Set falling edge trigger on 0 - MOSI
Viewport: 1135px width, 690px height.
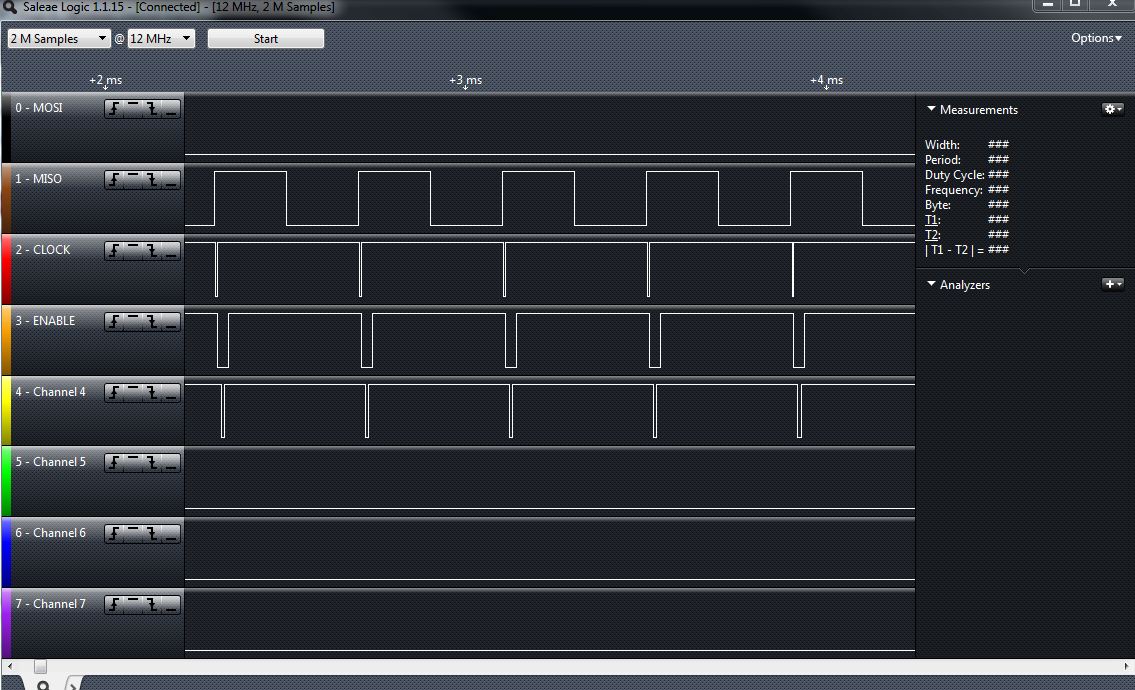pyautogui.click(x=152, y=109)
